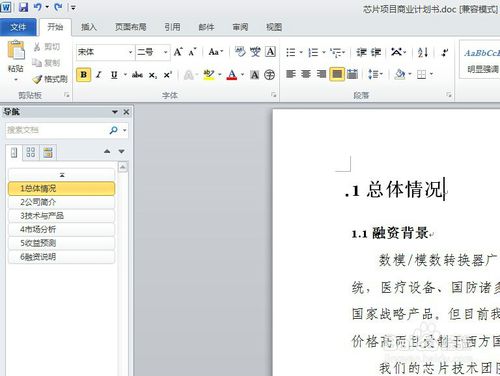Click the Asian Layout icon
The width and height of the screenshot is (500, 376).
tap(397, 52)
